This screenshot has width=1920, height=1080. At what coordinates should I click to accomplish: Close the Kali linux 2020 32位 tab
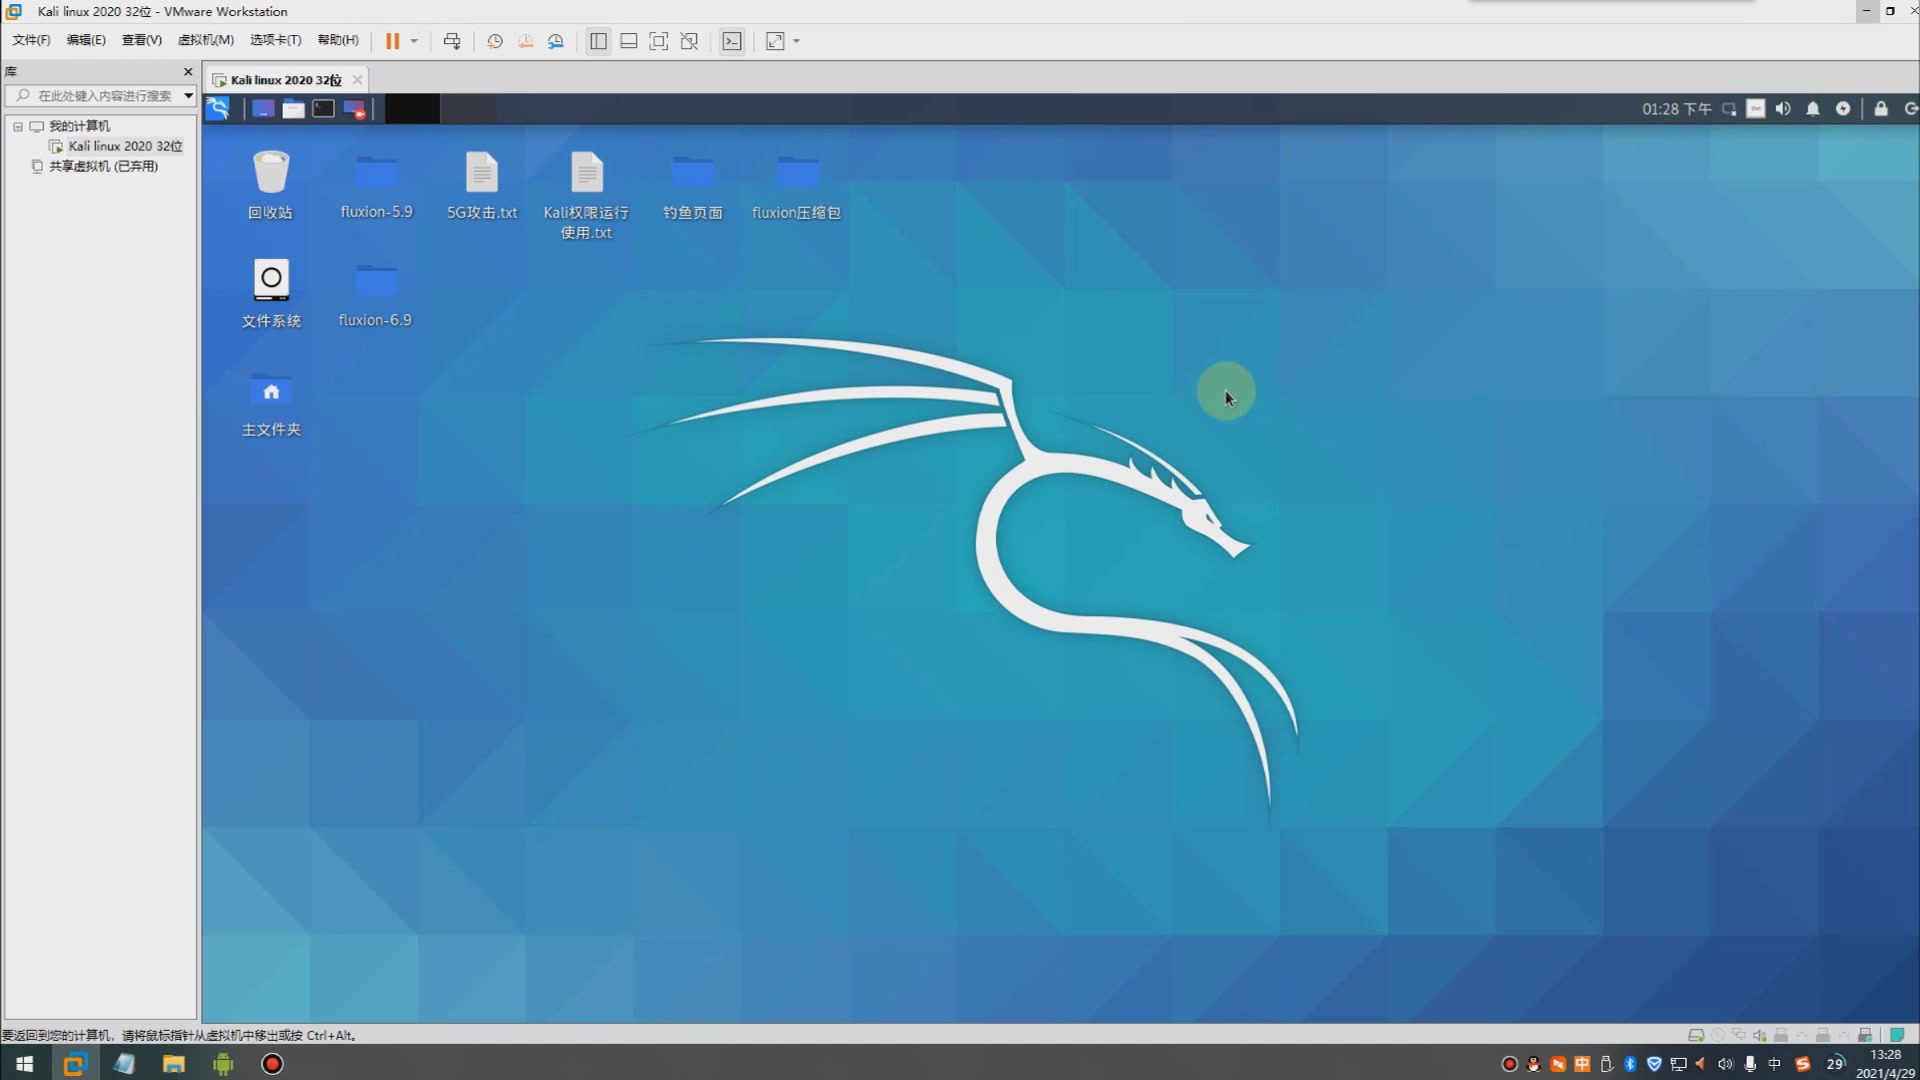coord(357,80)
